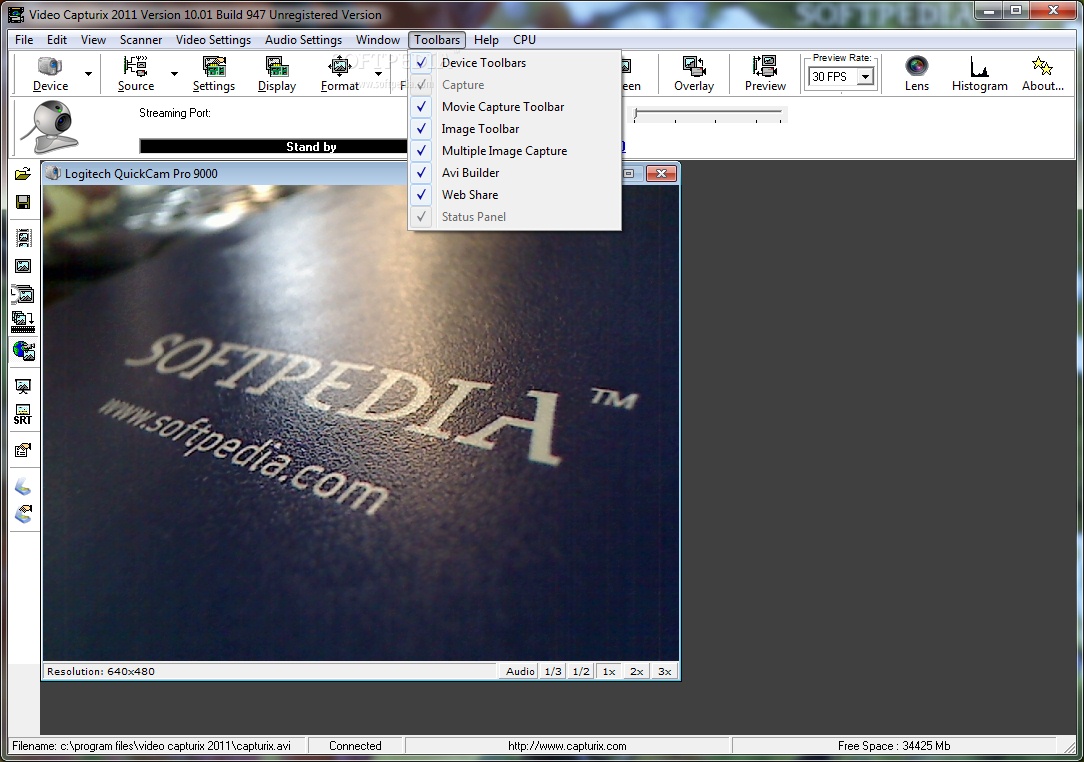
Task: Open the View menu
Action: point(93,39)
